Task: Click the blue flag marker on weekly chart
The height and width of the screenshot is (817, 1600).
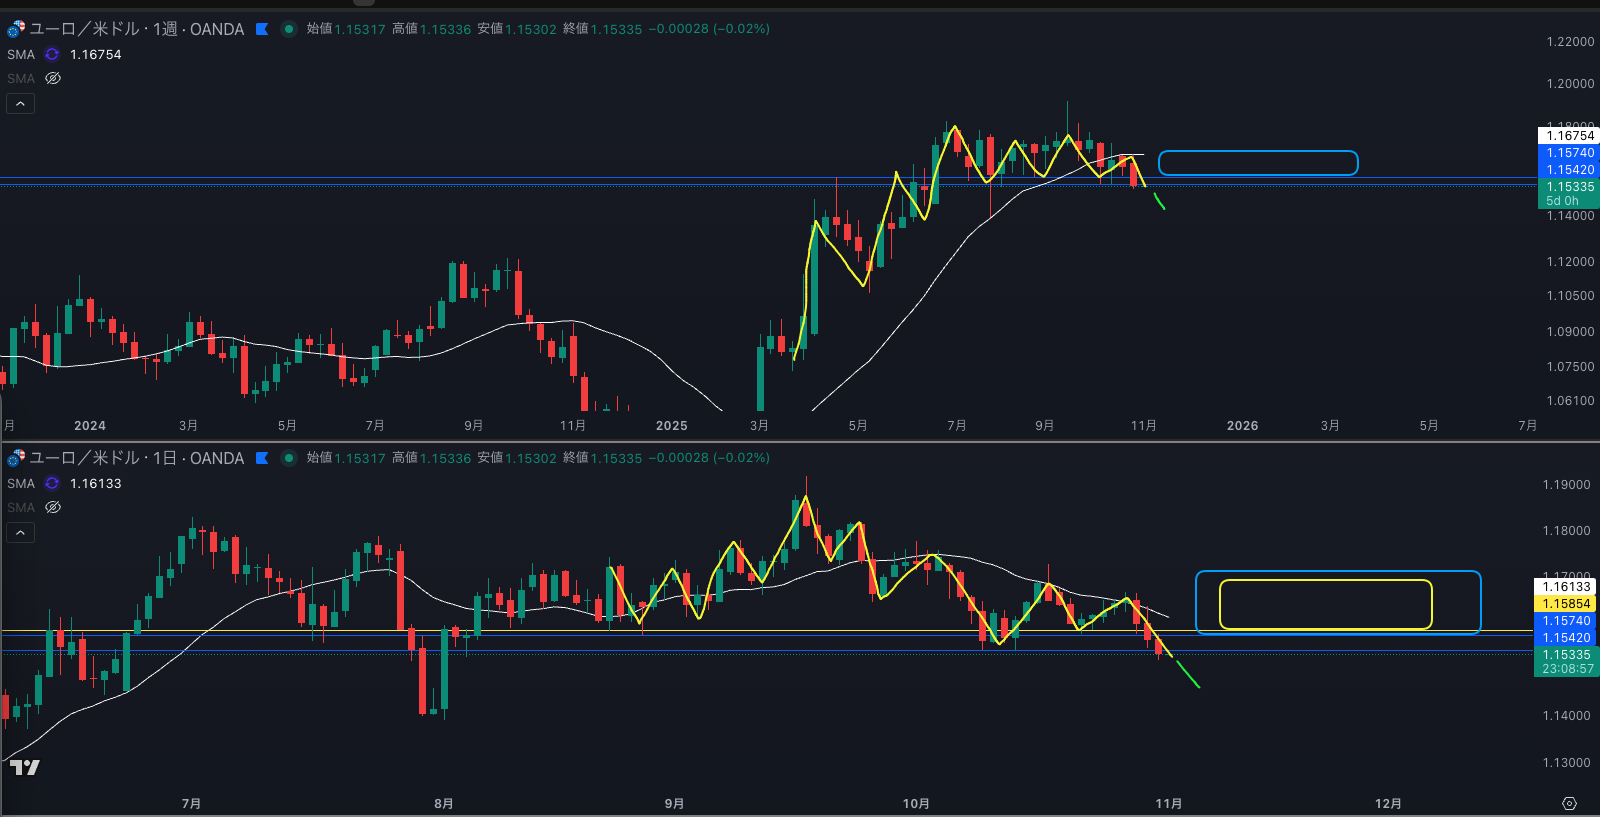Action: point(262,29)
